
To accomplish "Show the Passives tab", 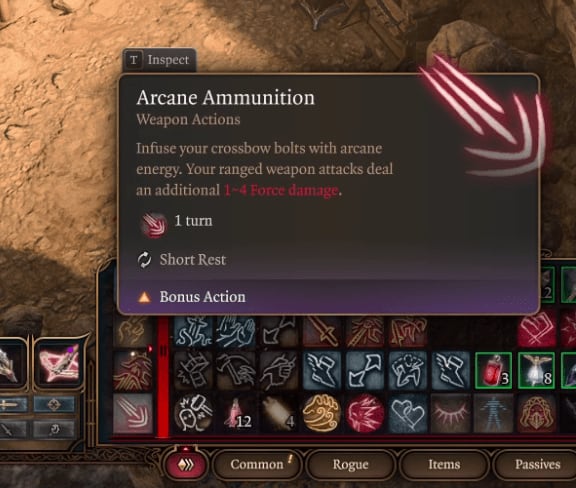I will (537, 464).
